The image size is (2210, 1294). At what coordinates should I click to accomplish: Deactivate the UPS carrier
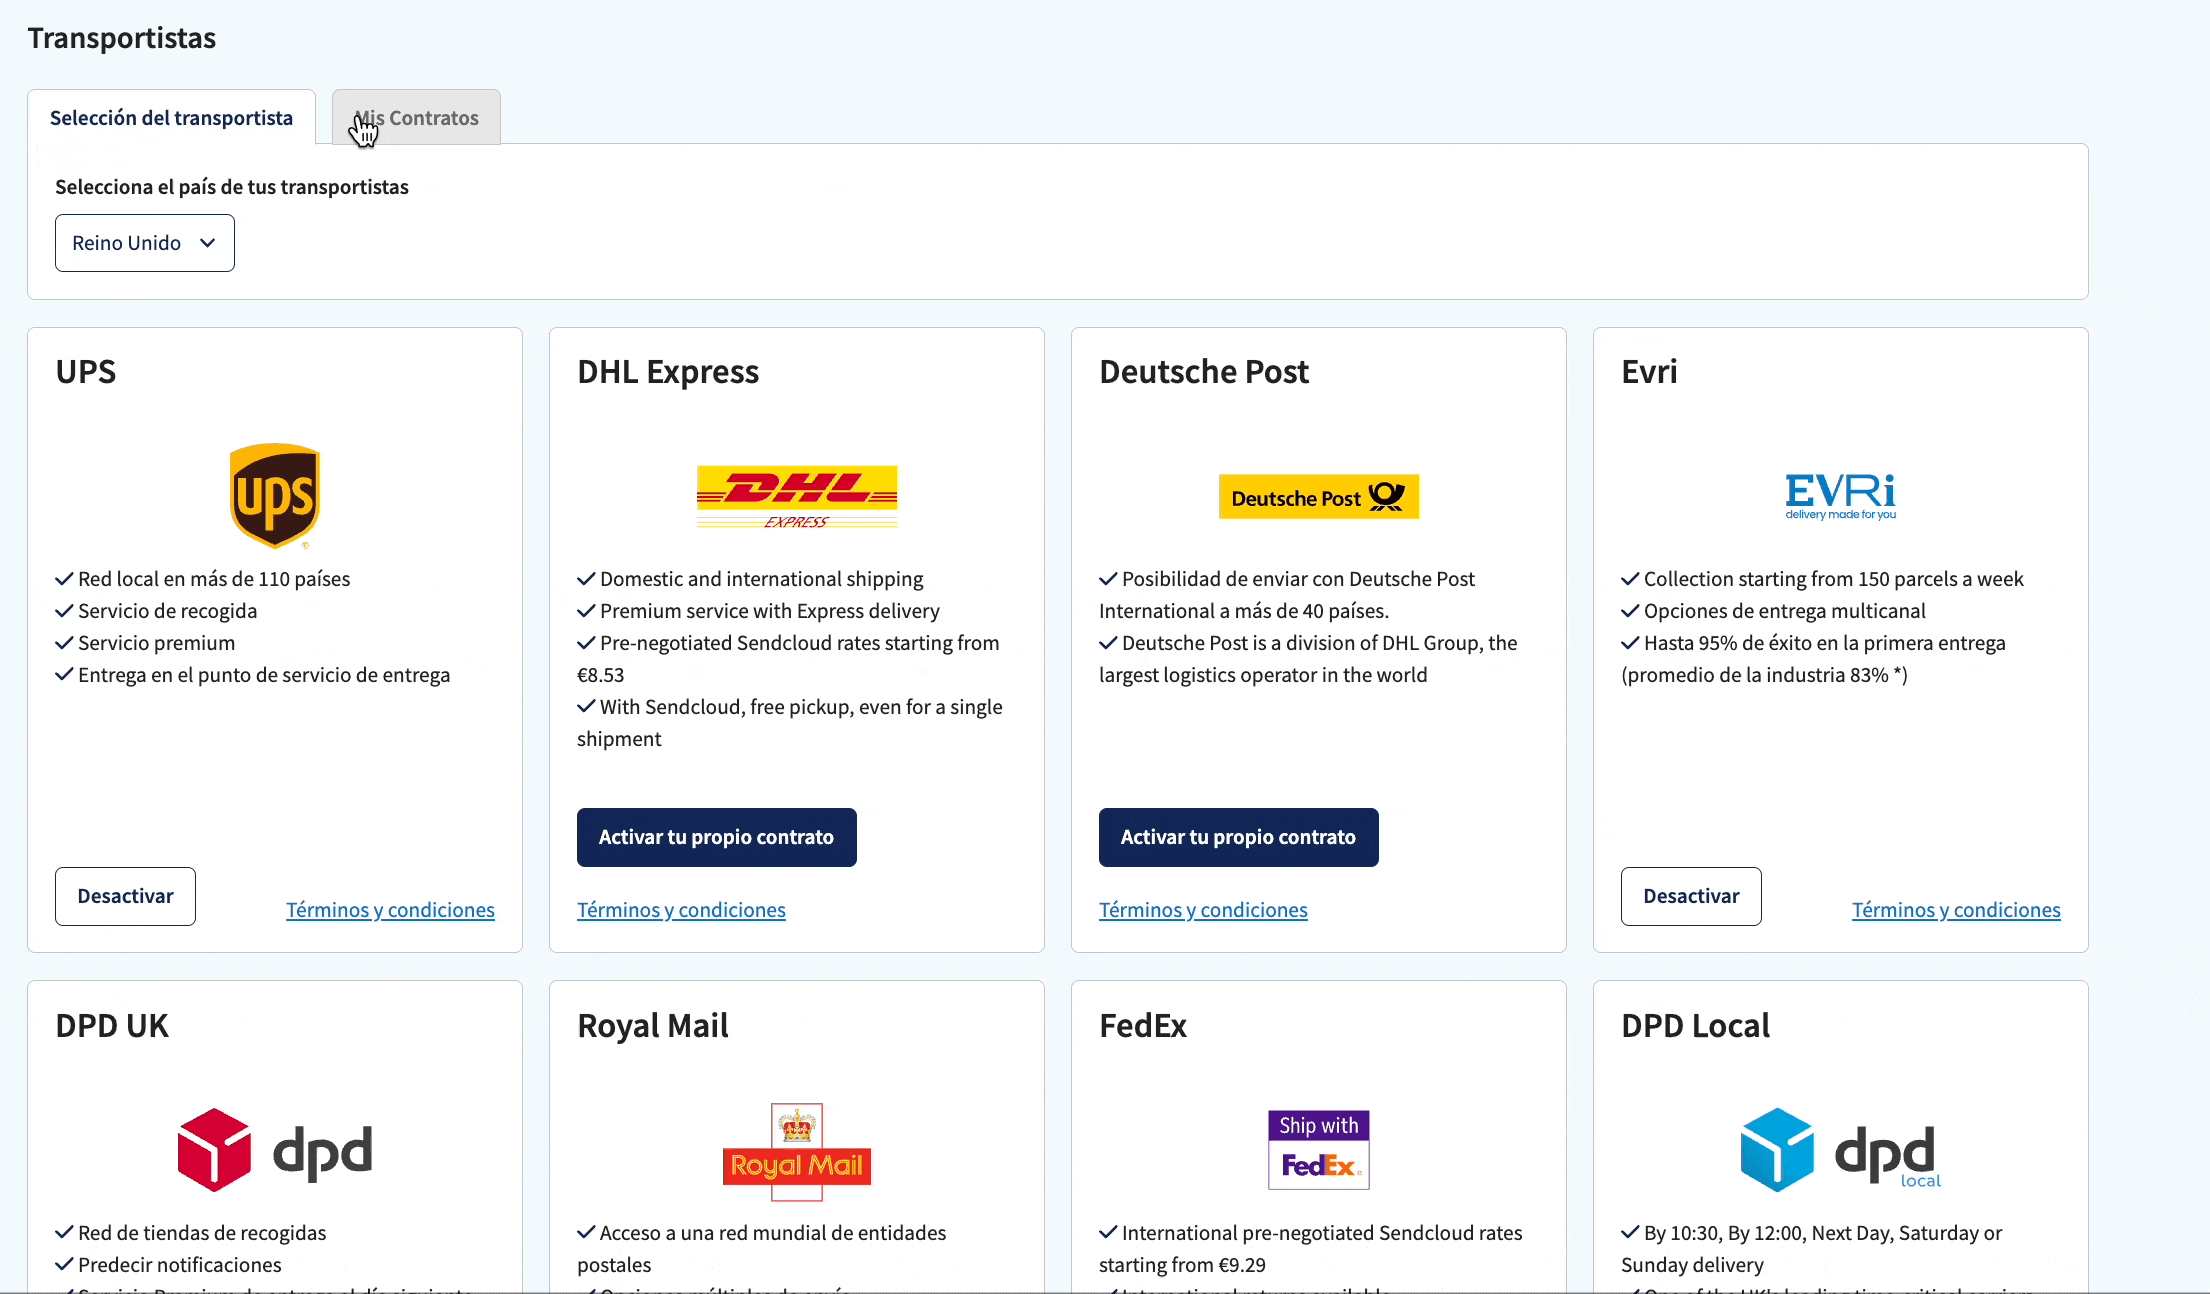pos(125,896)
